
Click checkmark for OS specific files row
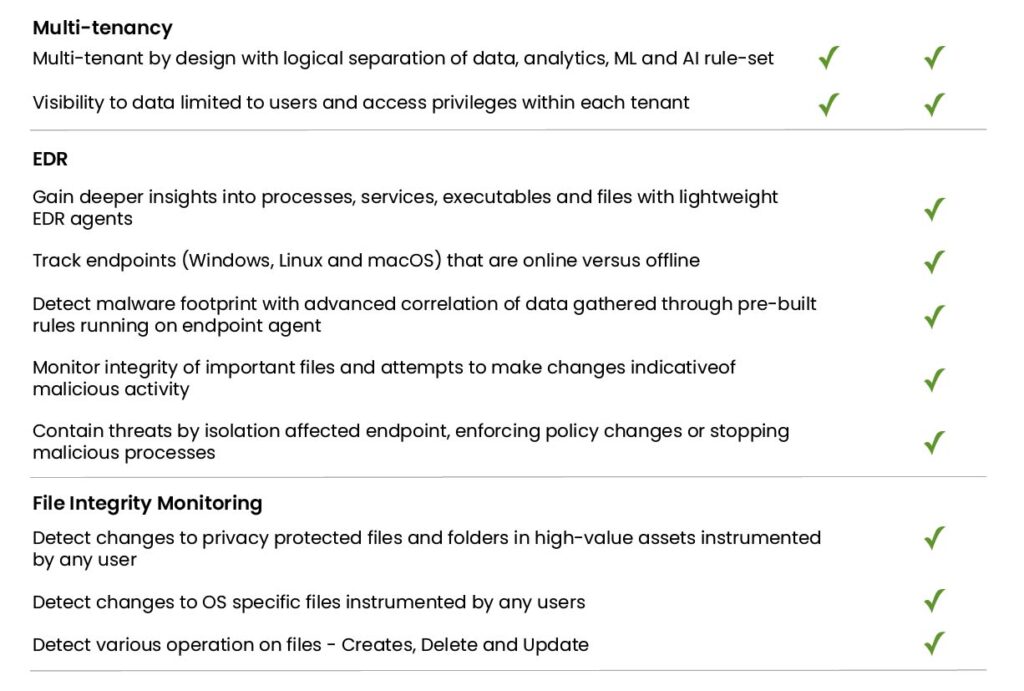[x=935, y=600]
